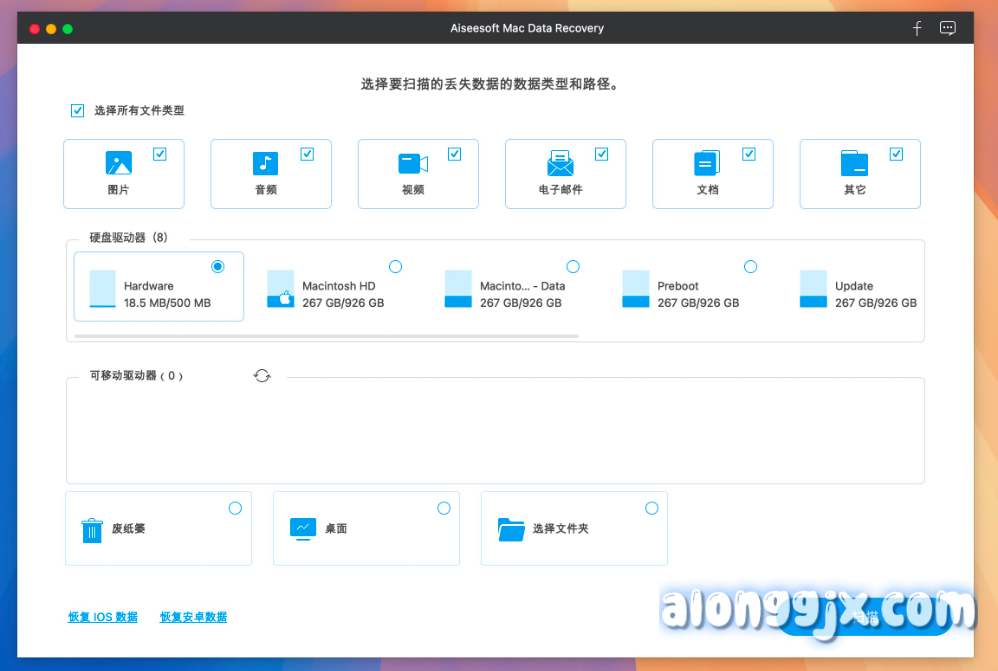The width and height of the screenshot is (998, 671).
Task: Open the 恢复 iOS 数据 link
Action: click(103, 617)
